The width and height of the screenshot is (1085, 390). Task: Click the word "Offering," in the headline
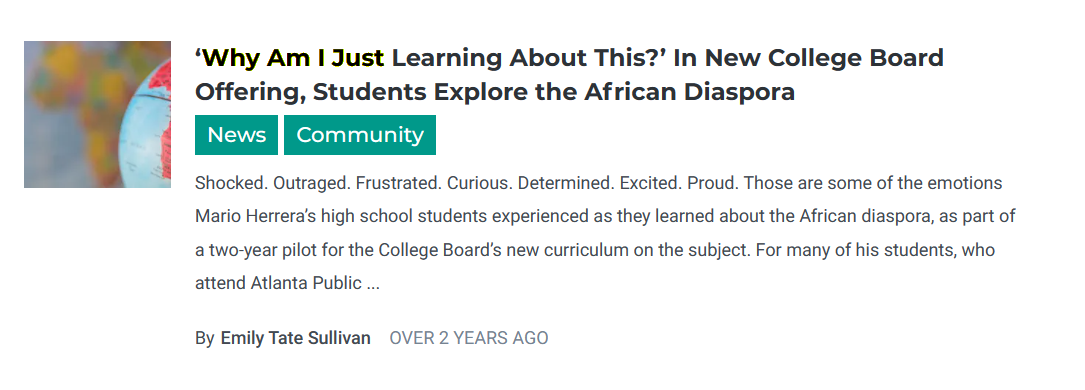coord(249,91)
